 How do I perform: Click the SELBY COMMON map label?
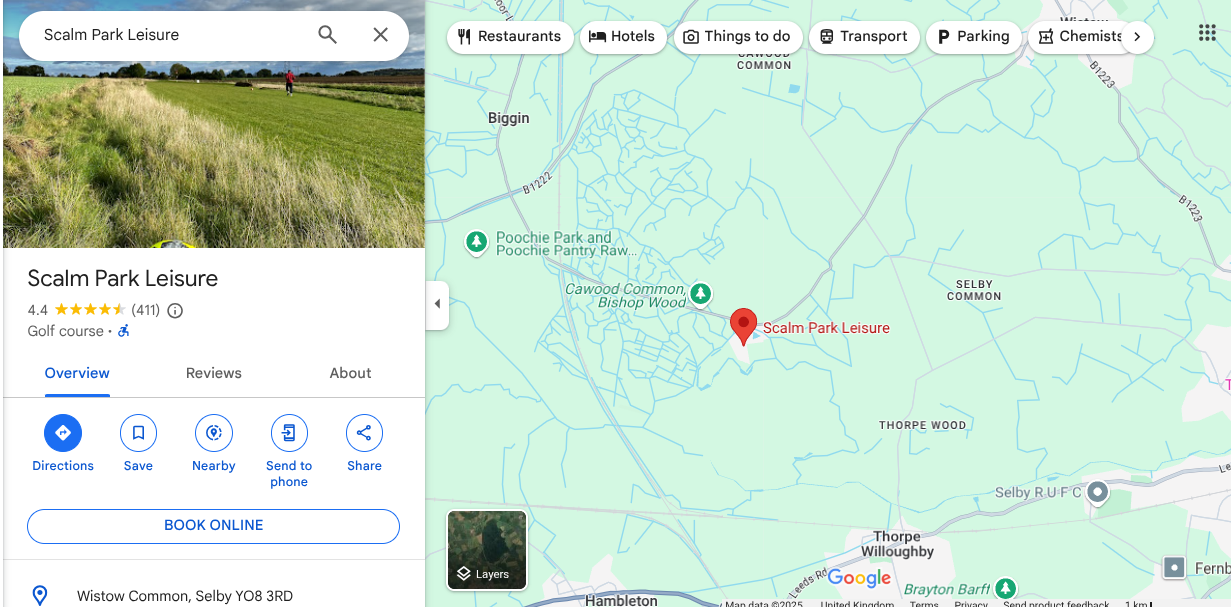[974, 290]
